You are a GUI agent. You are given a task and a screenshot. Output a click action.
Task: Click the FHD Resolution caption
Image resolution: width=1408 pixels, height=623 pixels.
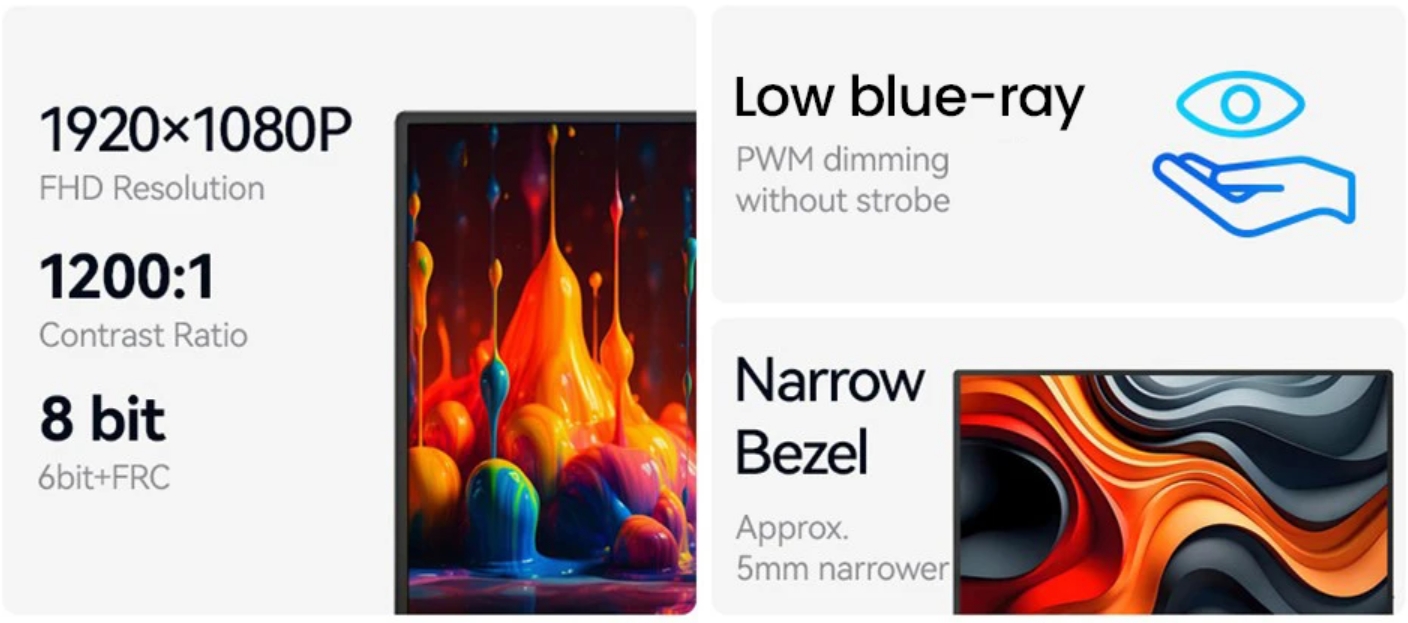click(x=152, y=188)
